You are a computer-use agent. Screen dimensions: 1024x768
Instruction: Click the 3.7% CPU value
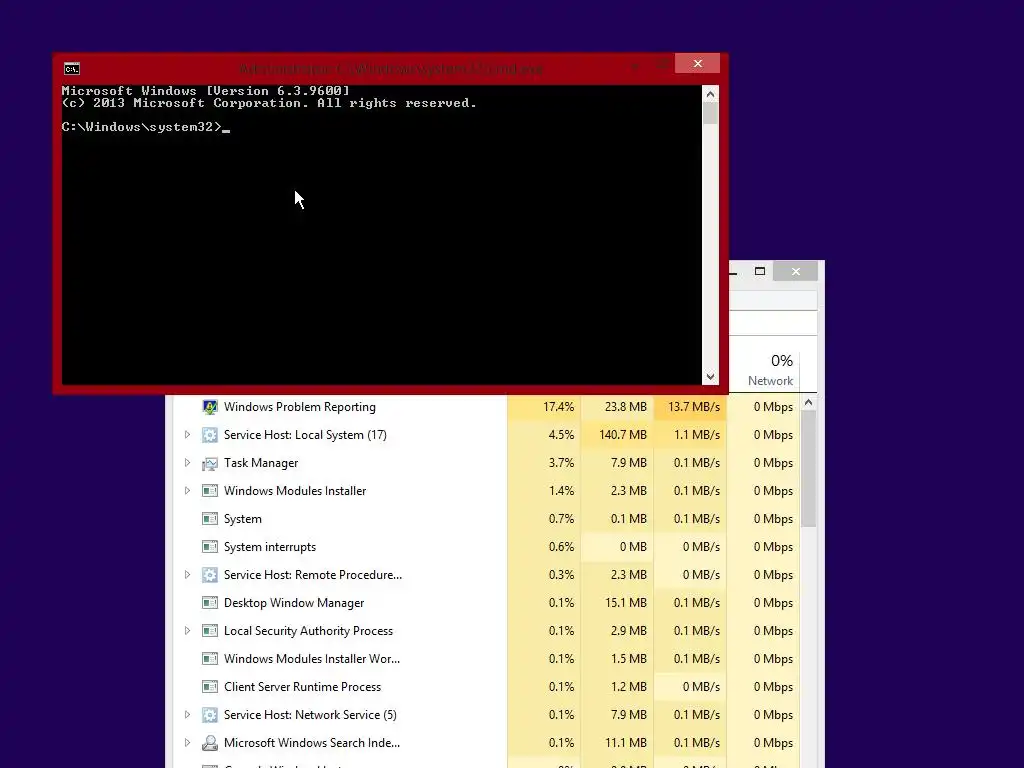561,463
